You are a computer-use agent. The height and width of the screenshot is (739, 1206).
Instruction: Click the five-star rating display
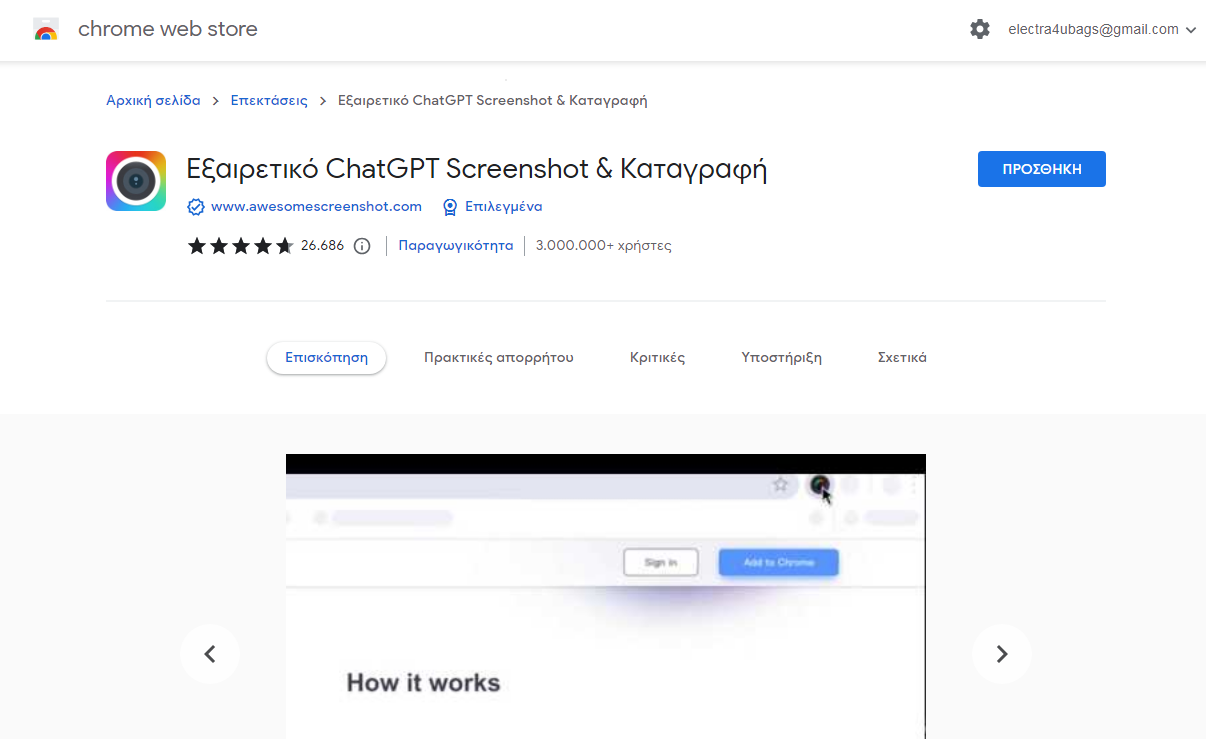click(240, 246)
